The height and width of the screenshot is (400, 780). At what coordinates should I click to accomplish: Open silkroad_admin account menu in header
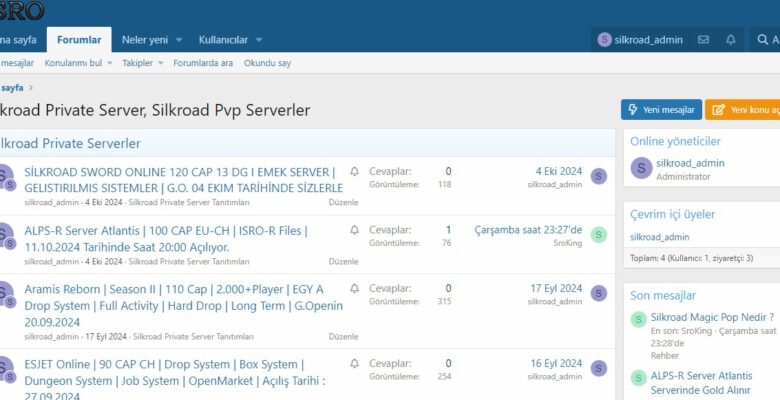click(x=640, y=40)
